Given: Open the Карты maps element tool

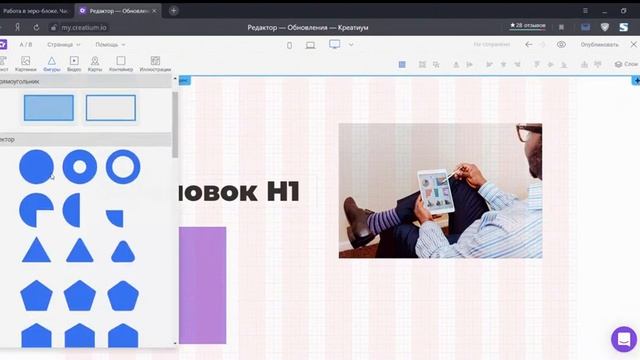Looking at the screenshot, I should [x=95, y=64].
